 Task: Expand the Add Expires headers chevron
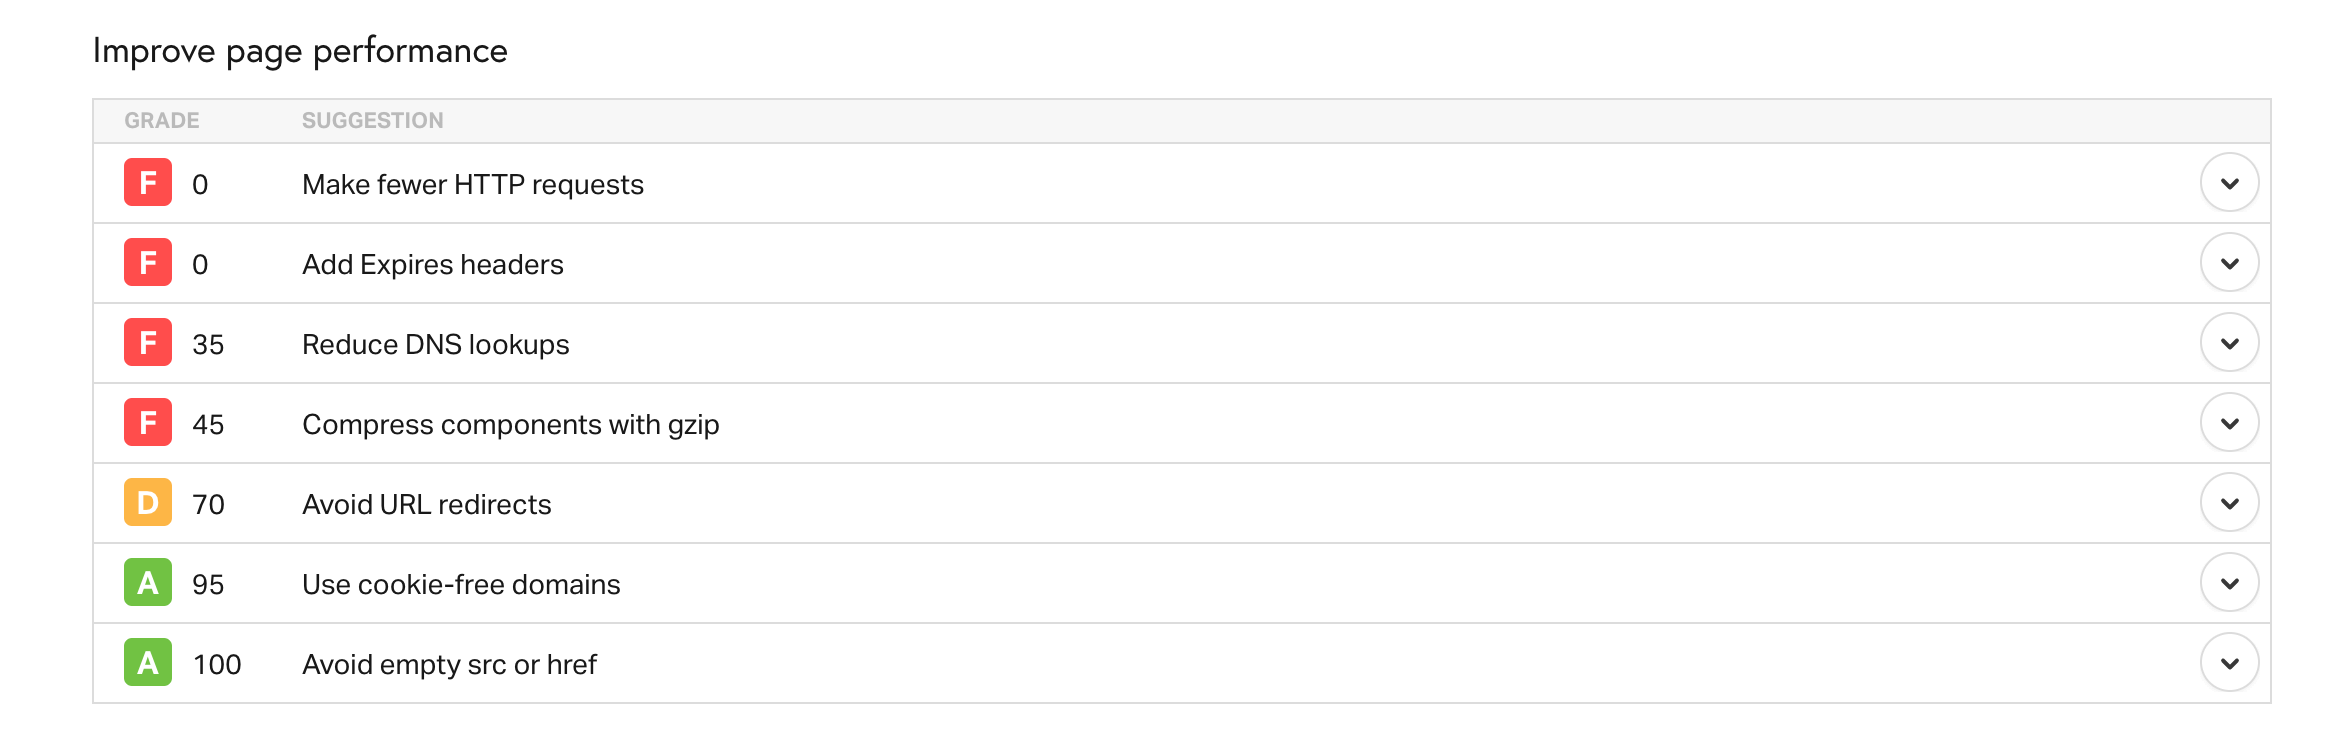(2229, 263)
